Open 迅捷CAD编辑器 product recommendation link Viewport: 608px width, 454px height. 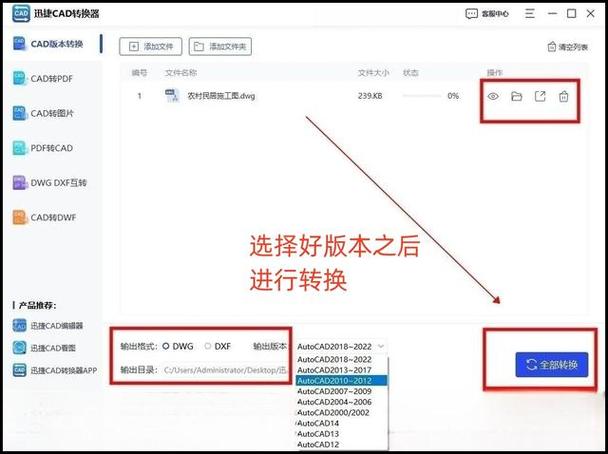click(48, 326)
